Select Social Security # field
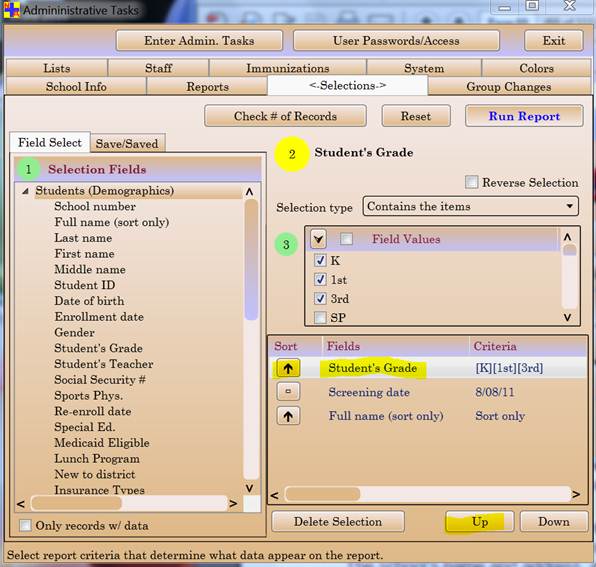 (x=100, y=380)
